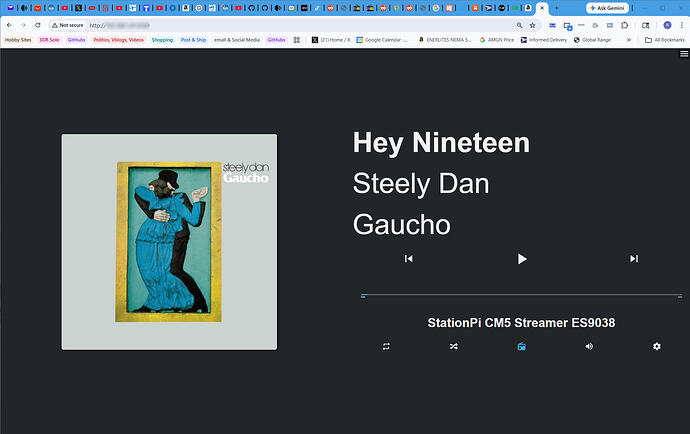Toggle repeat mode in the player

386,346
